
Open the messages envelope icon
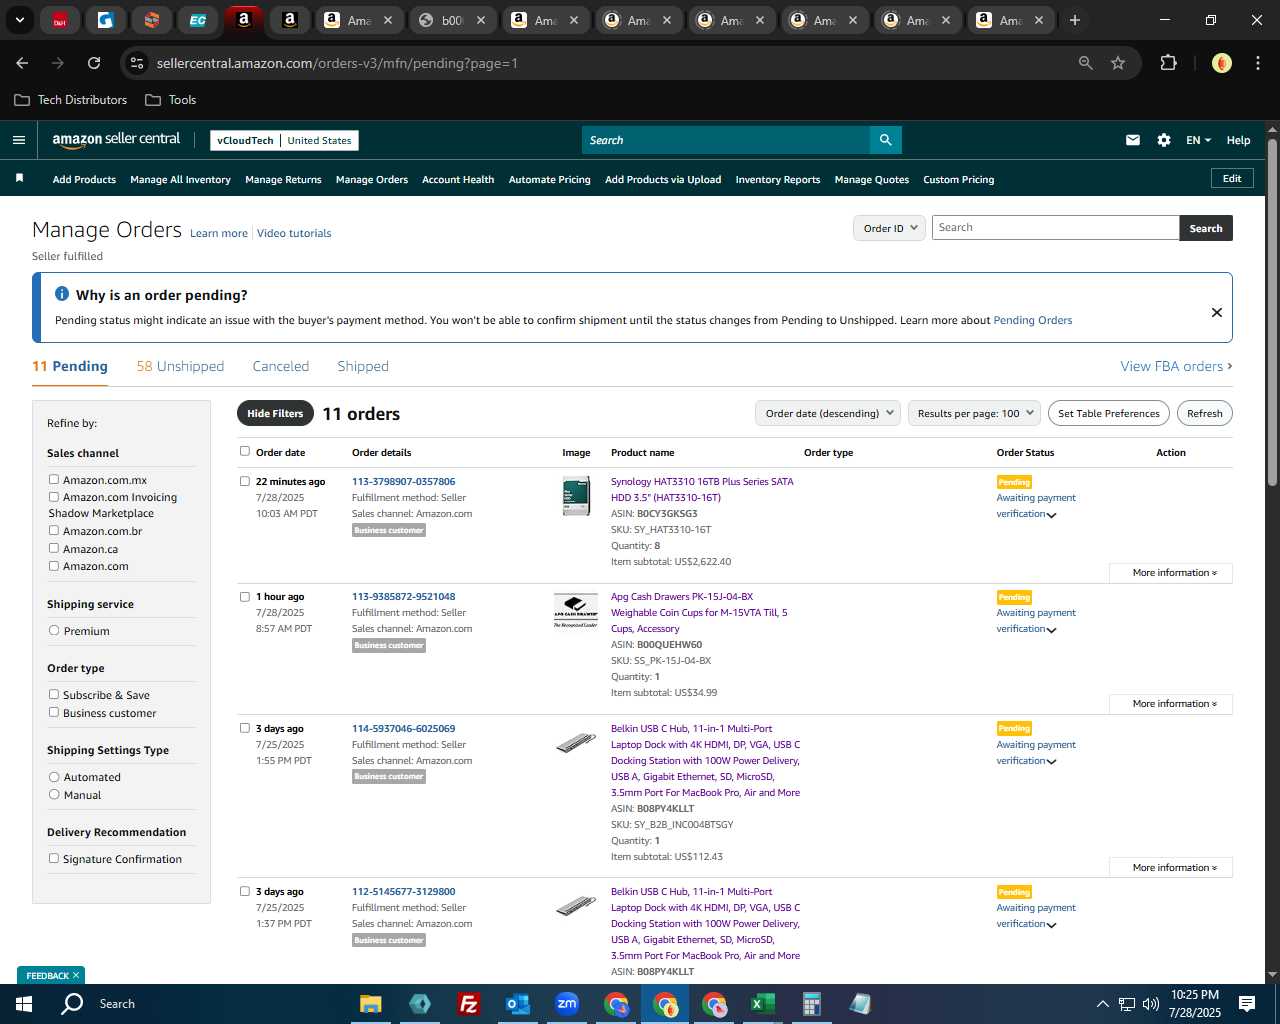click(x=1133, y=140)
